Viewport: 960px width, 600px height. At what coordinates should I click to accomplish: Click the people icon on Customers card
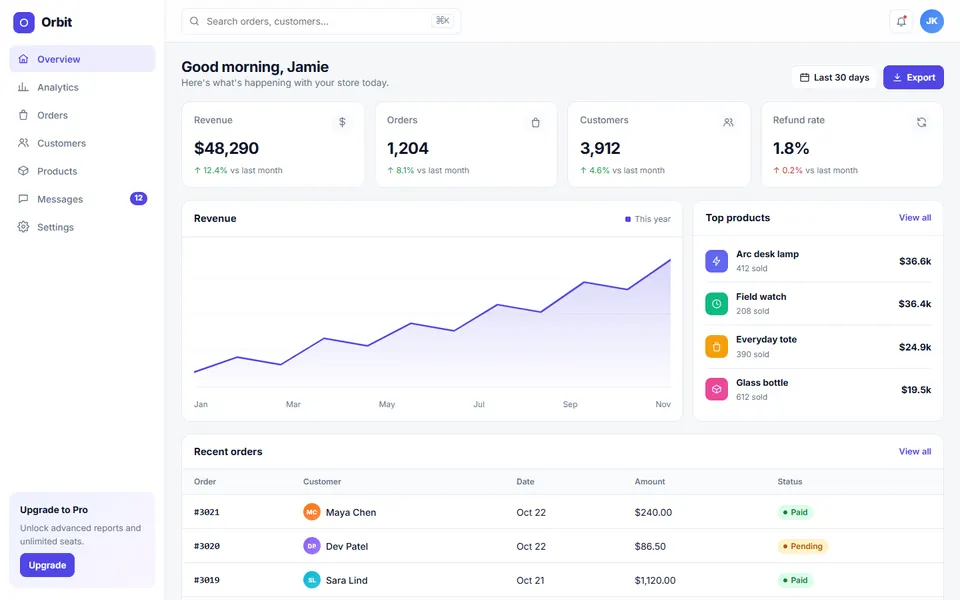click(x=728, y=122)
